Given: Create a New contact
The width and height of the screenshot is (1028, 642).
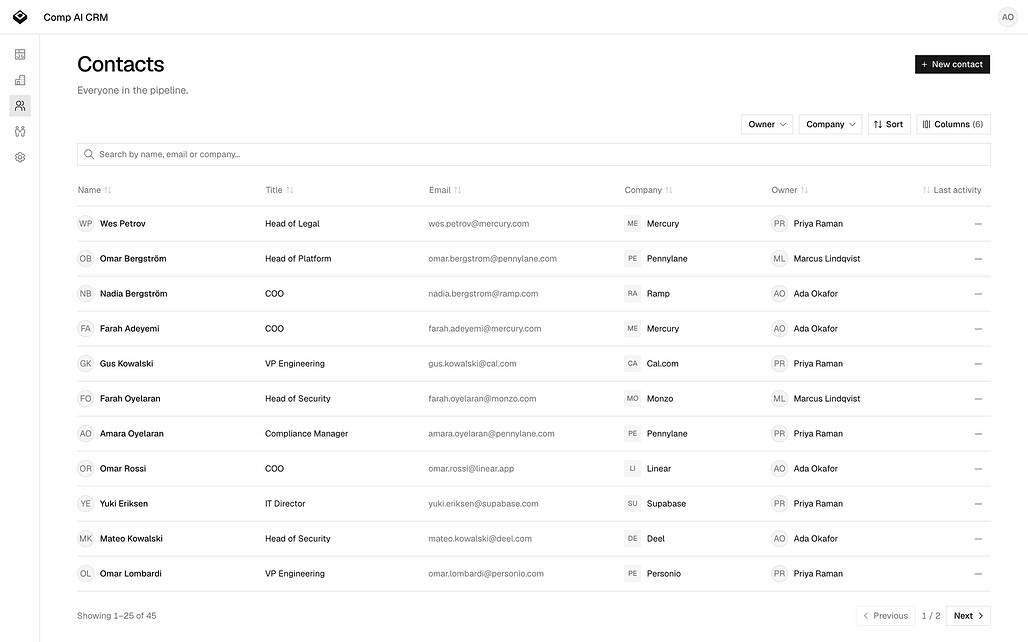Looking at the screenshot, I should [952, 64].
